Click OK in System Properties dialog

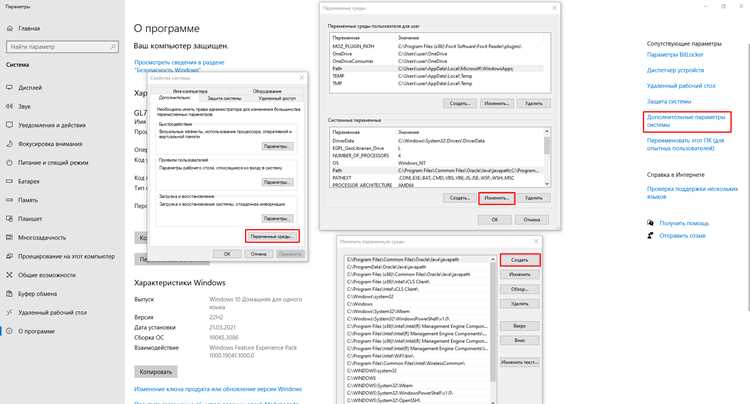pos(227,254)
